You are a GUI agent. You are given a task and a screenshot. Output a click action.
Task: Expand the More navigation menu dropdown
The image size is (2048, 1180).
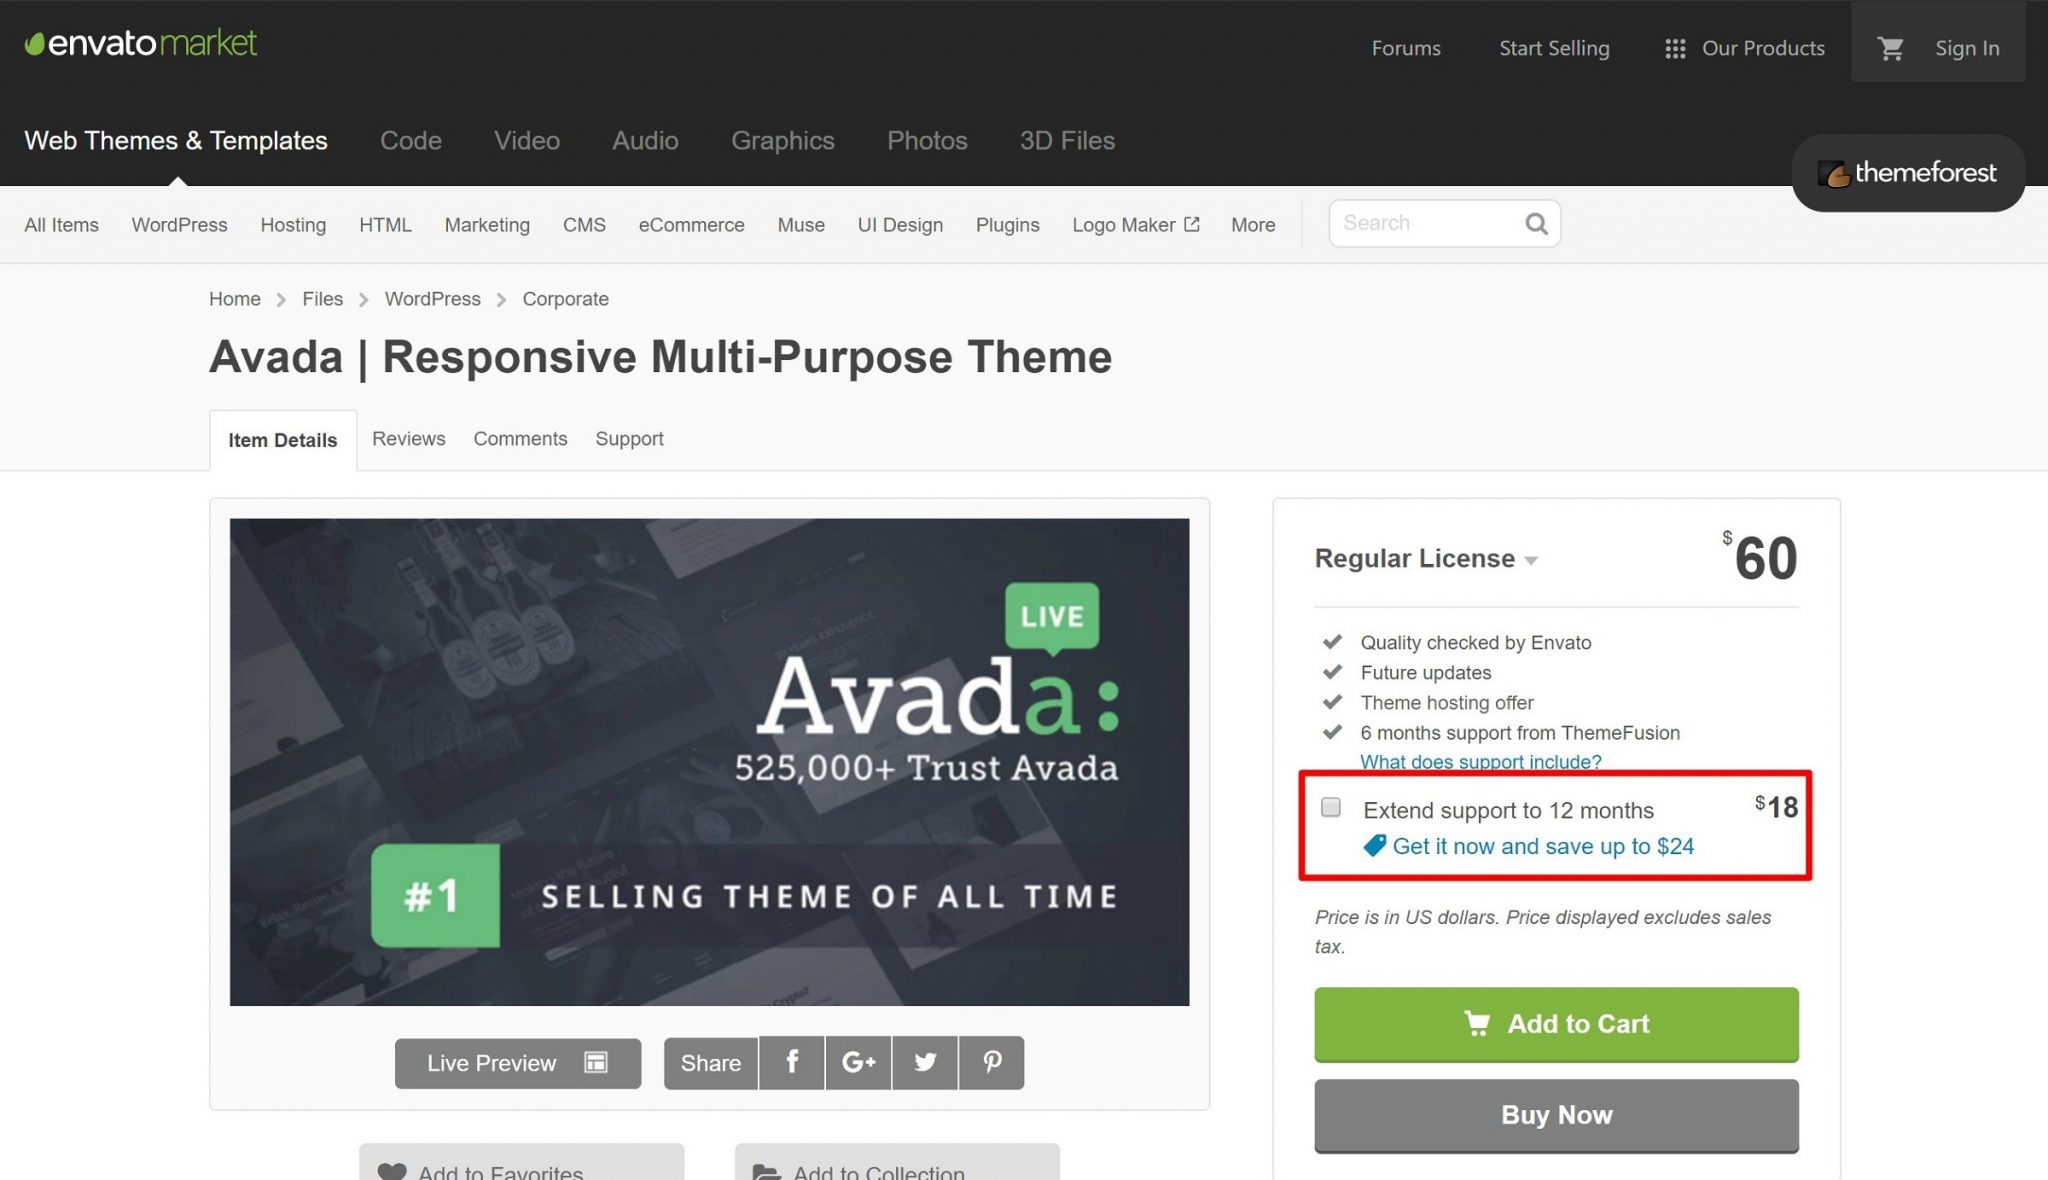pos(1252,224)
